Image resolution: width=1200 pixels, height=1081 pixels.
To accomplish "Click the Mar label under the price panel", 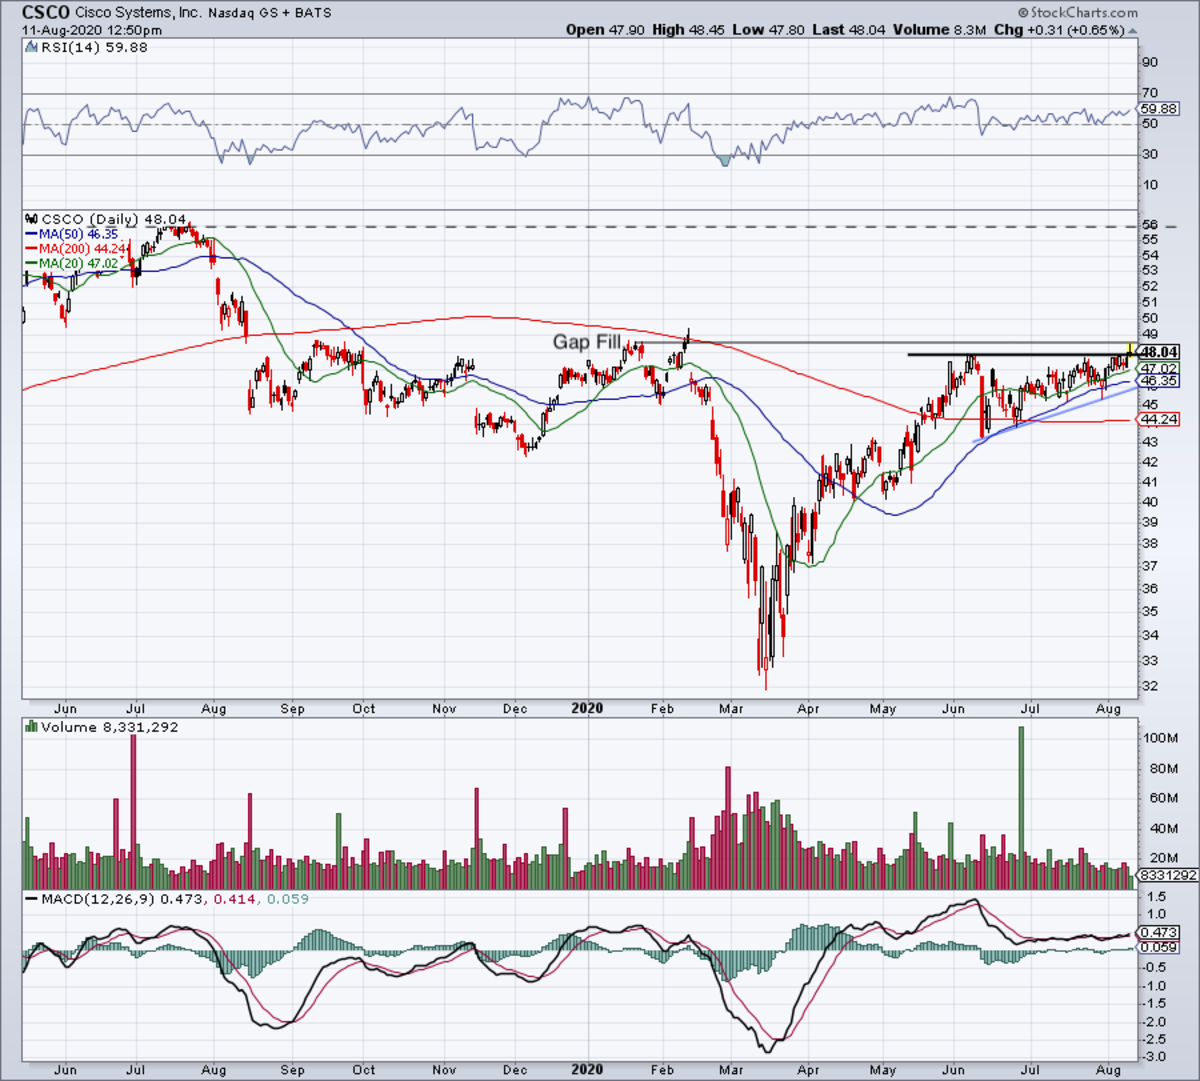I will (x=731, y=709).
